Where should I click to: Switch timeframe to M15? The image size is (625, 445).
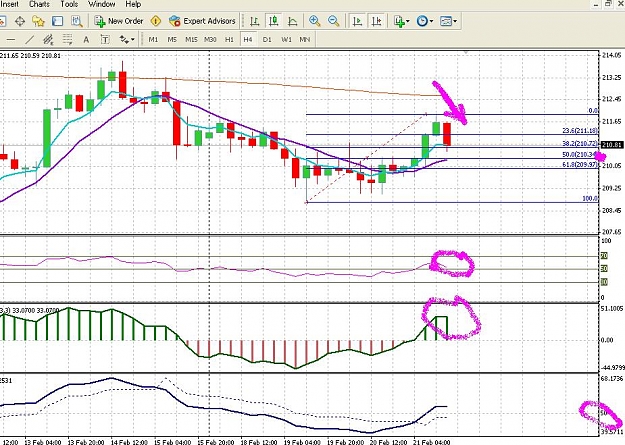click(x=191, y=39)
